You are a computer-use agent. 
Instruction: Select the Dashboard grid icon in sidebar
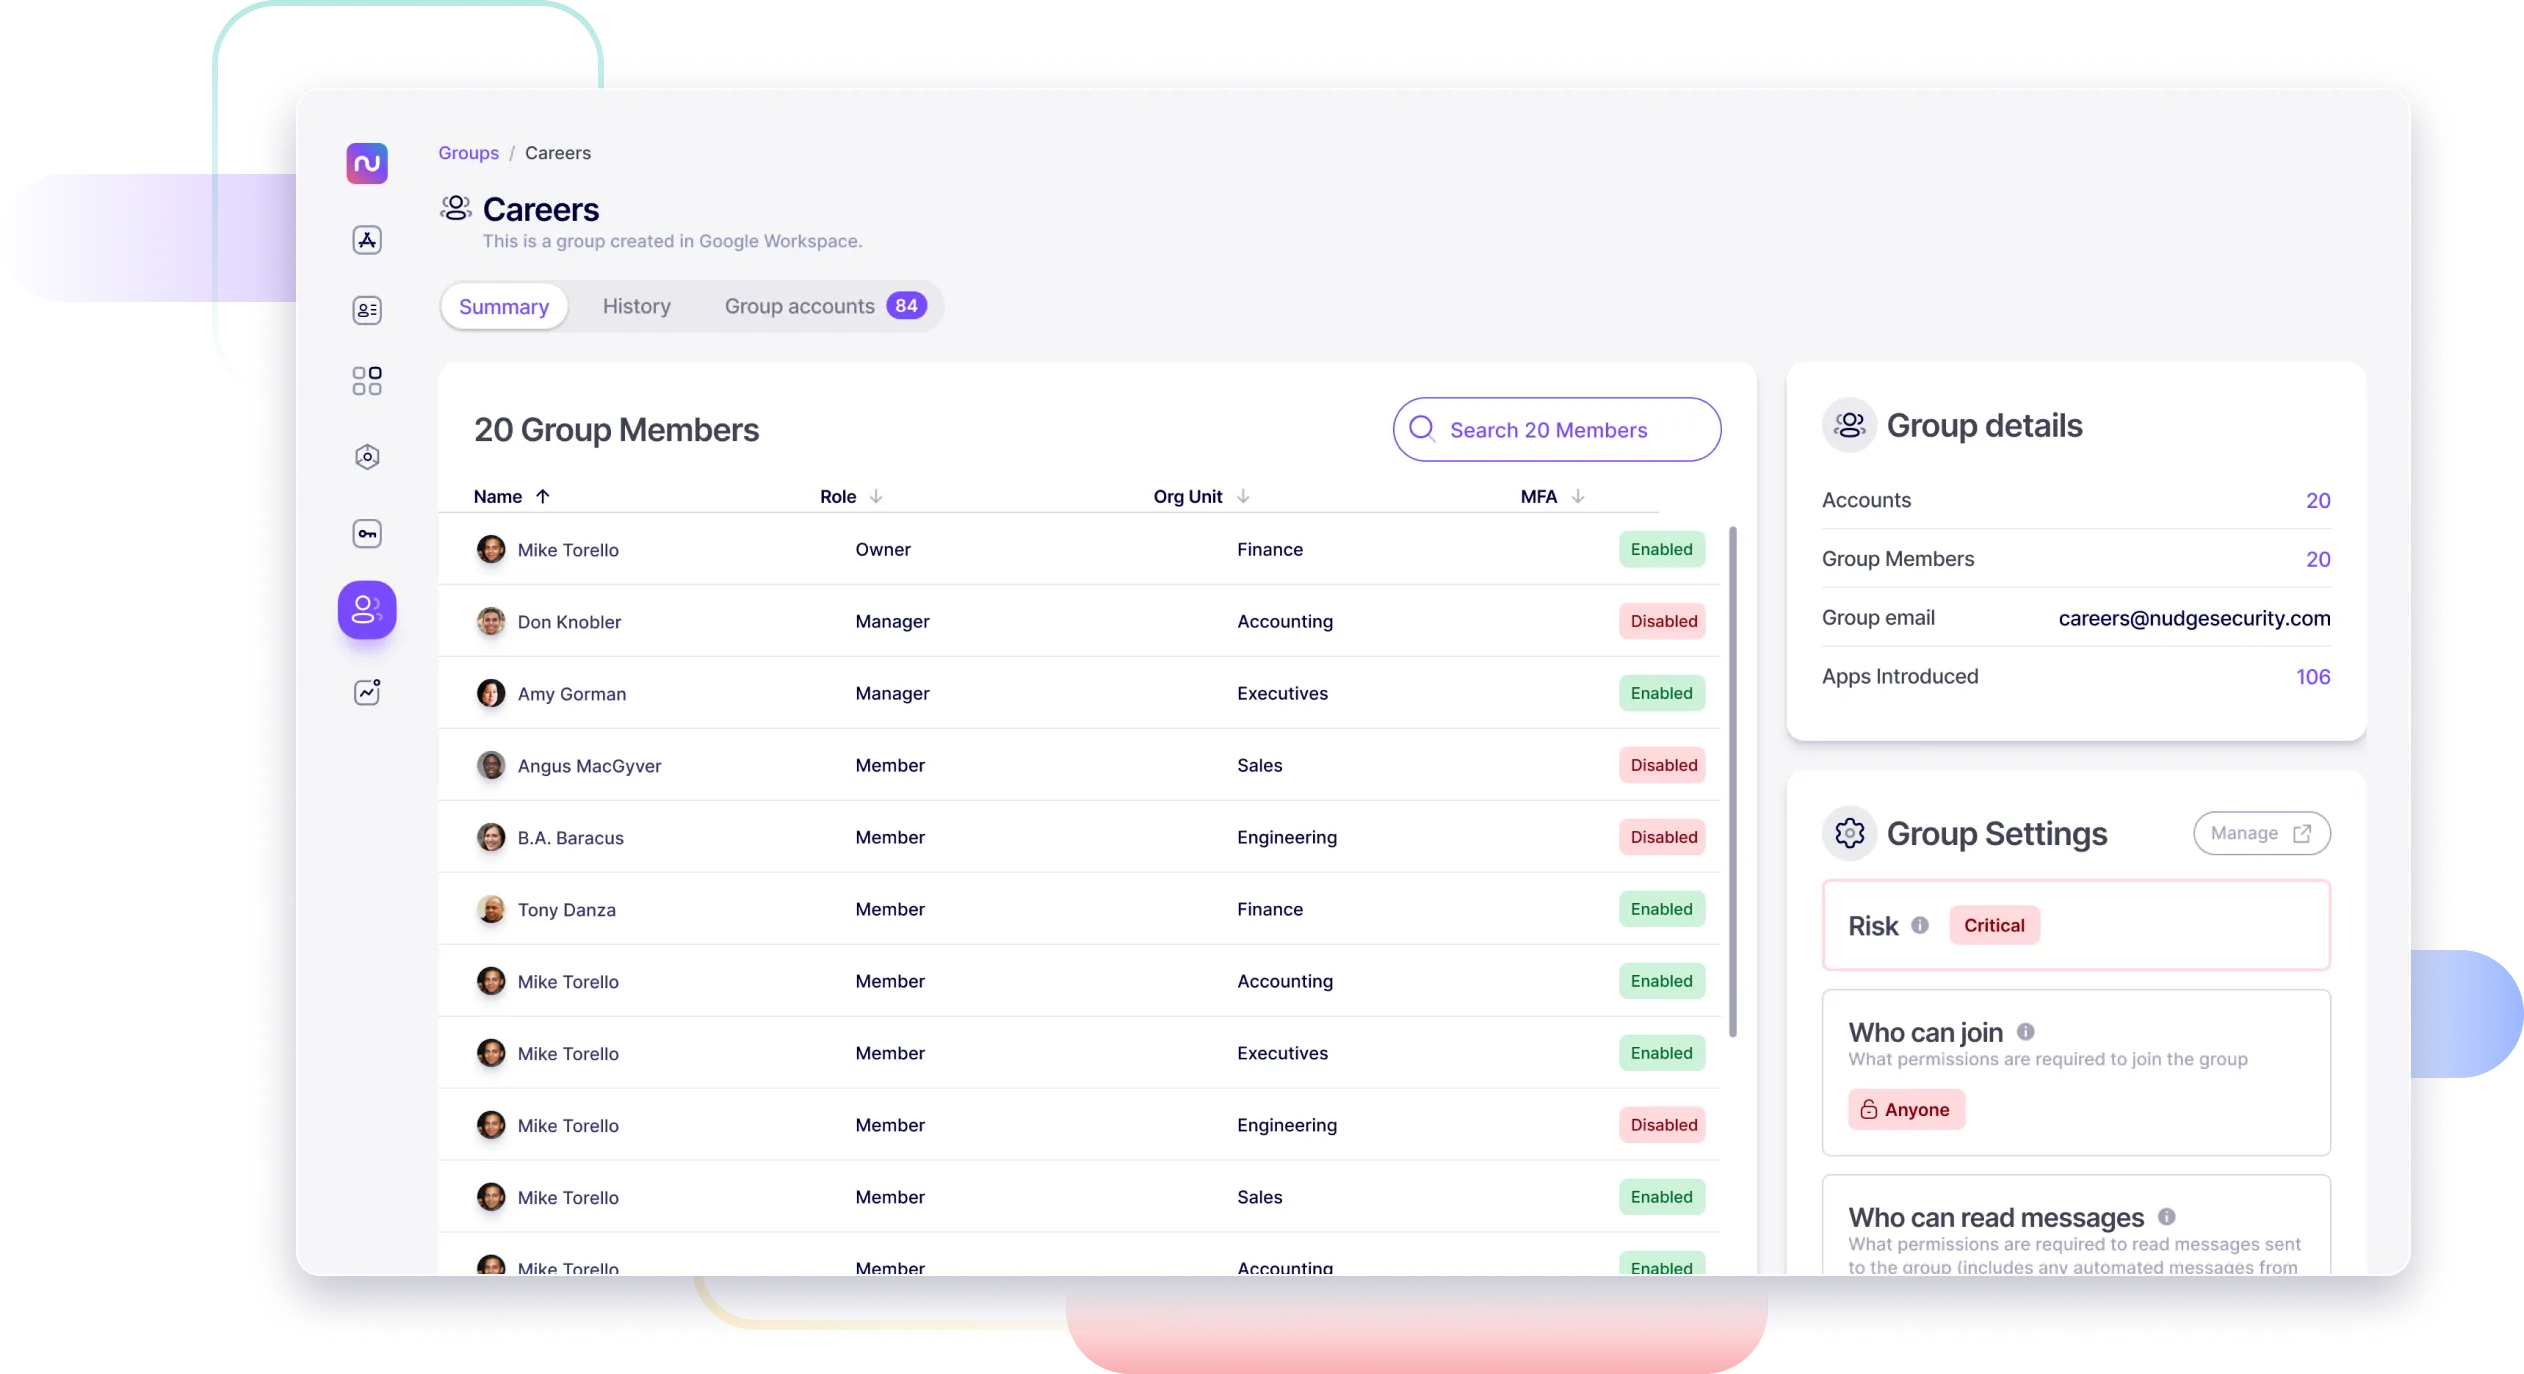(367, 380)
